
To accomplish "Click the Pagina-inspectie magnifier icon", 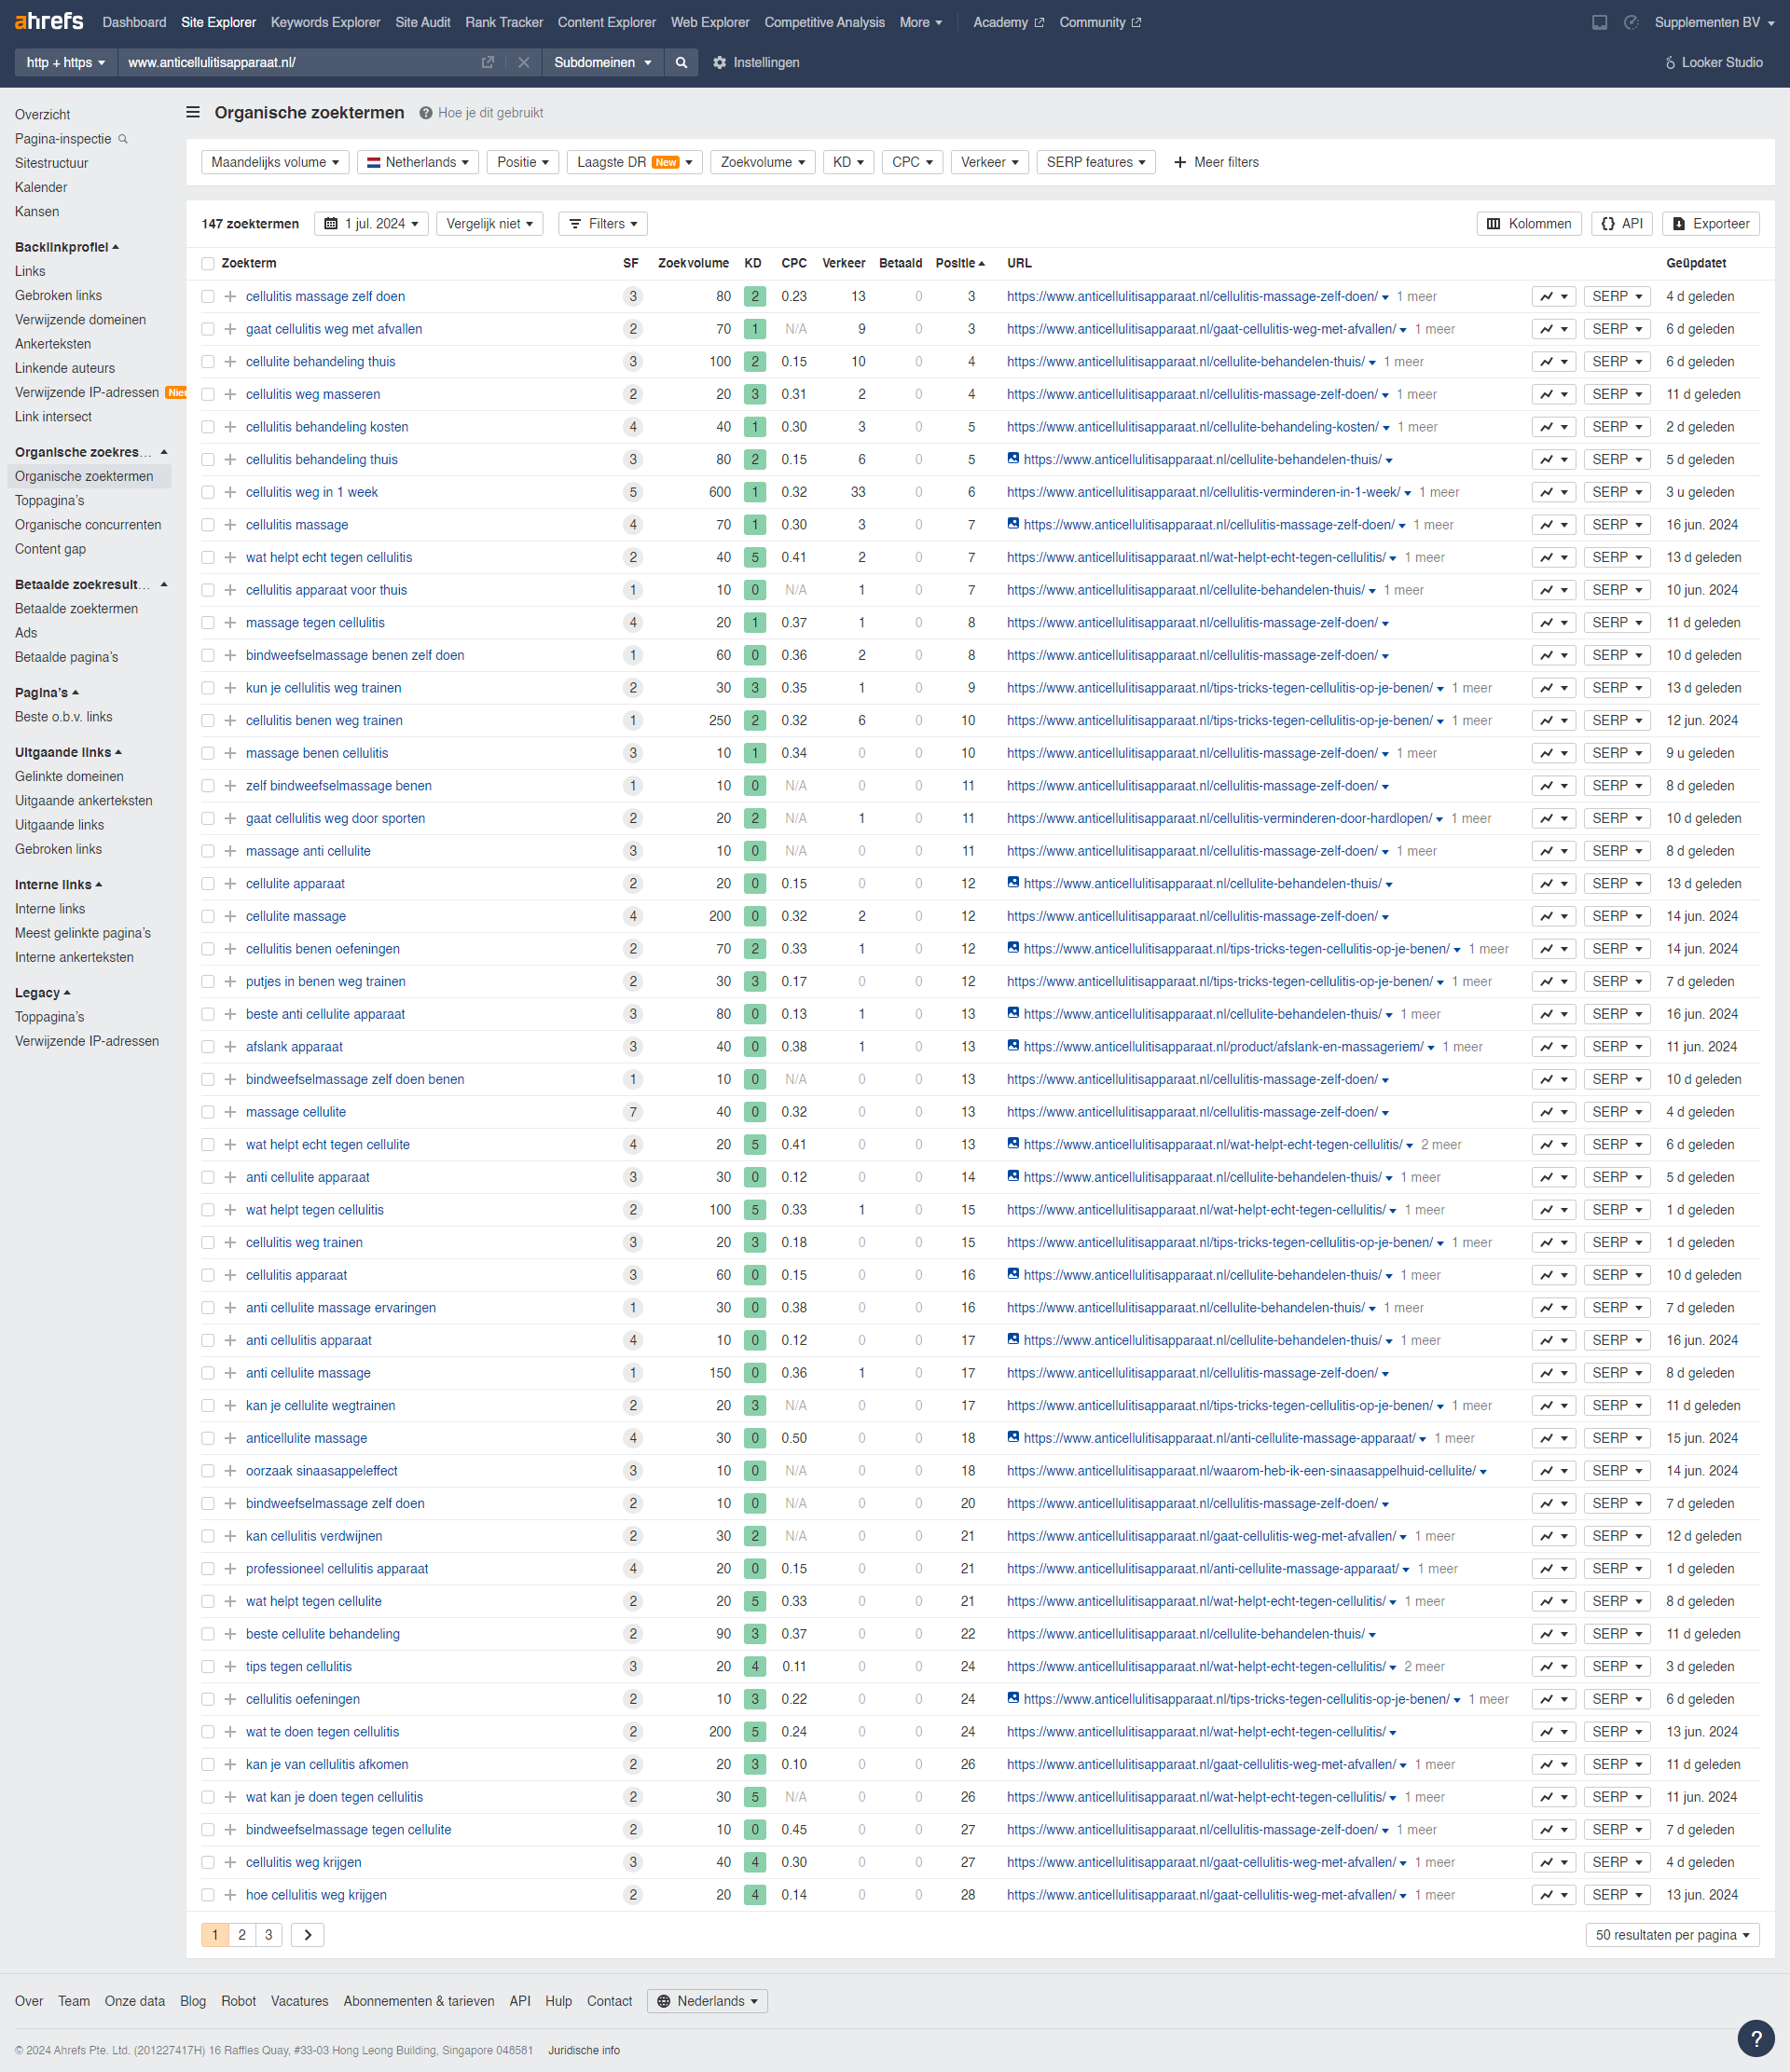I will 123,139.
